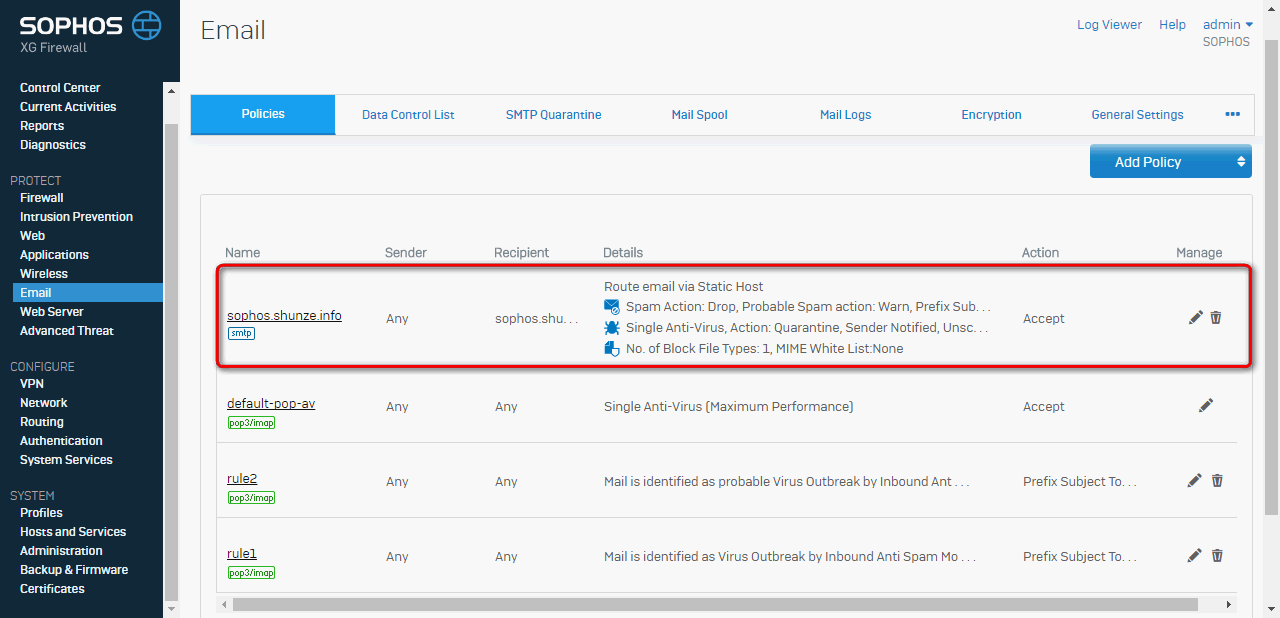
Task: Open the Data Control List tab
Action: (x=408, y=115)
